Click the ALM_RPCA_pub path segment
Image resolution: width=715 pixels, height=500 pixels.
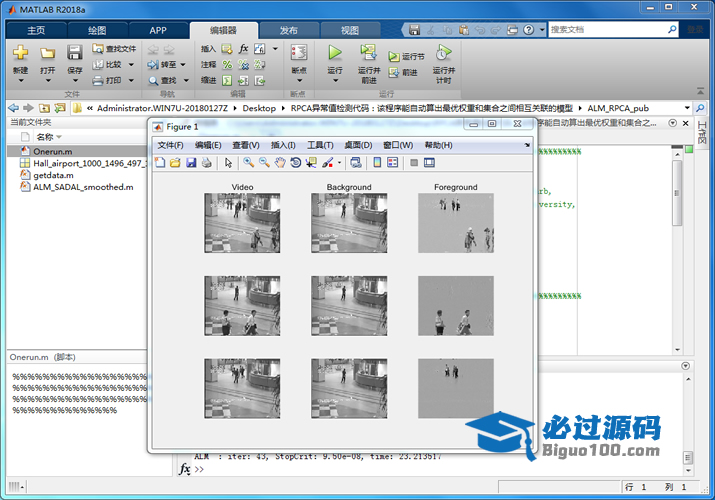[618, 108]
